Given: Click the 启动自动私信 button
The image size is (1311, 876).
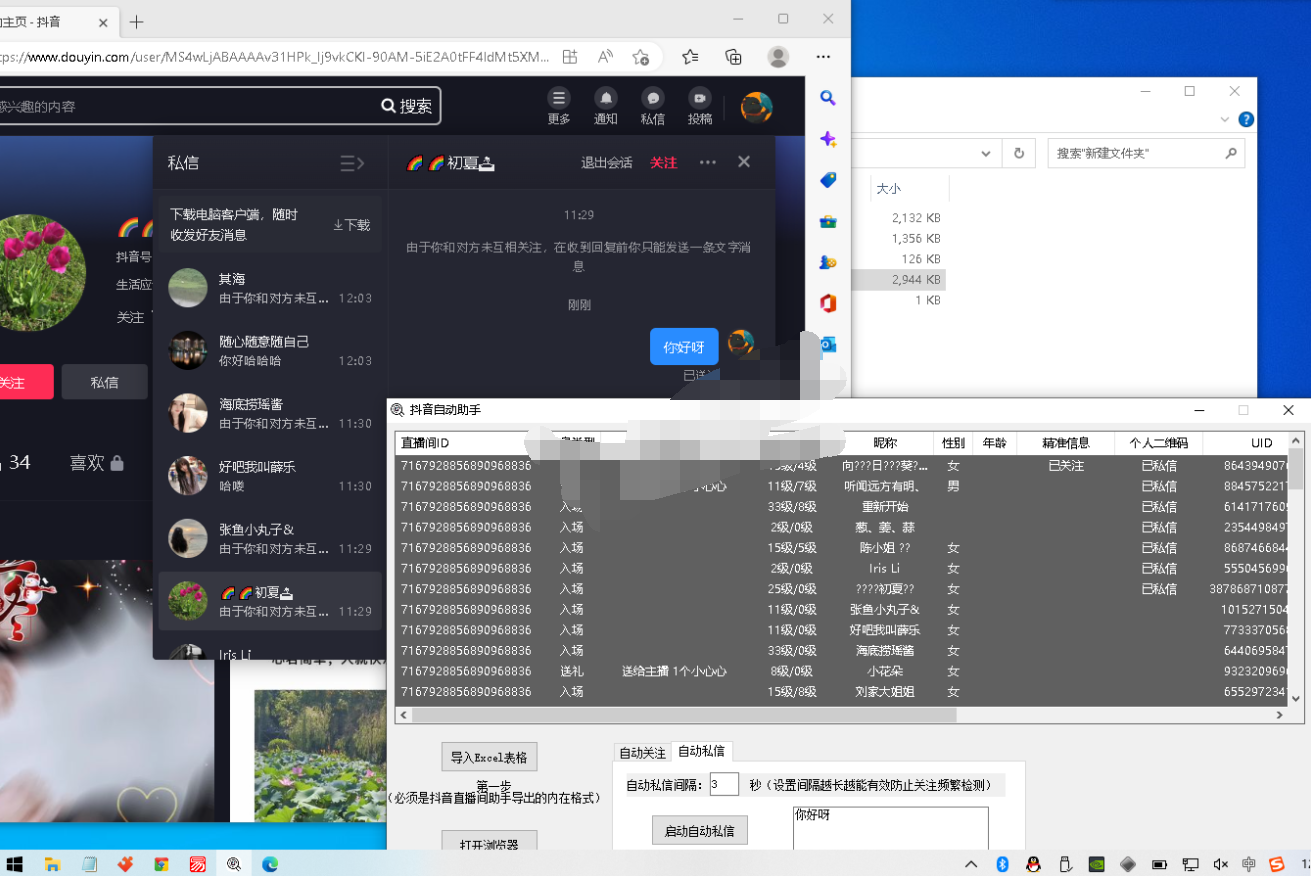Looking at the screenshot, I should (700, 831).
